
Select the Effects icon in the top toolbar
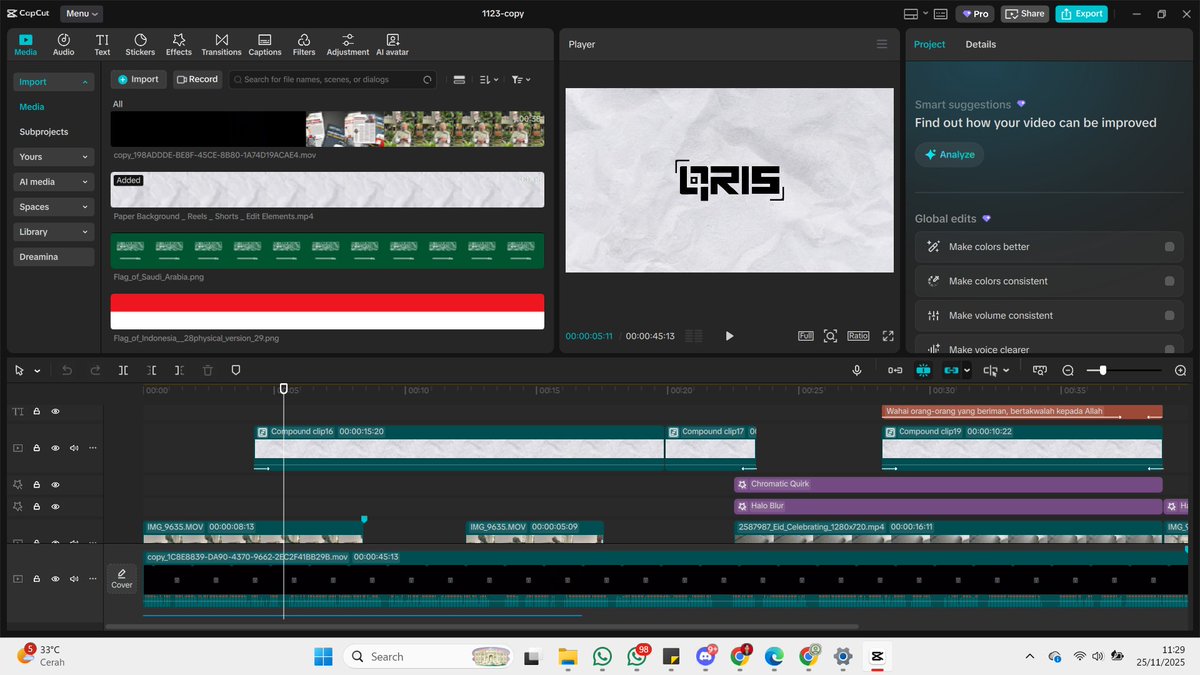pos(179,44)
